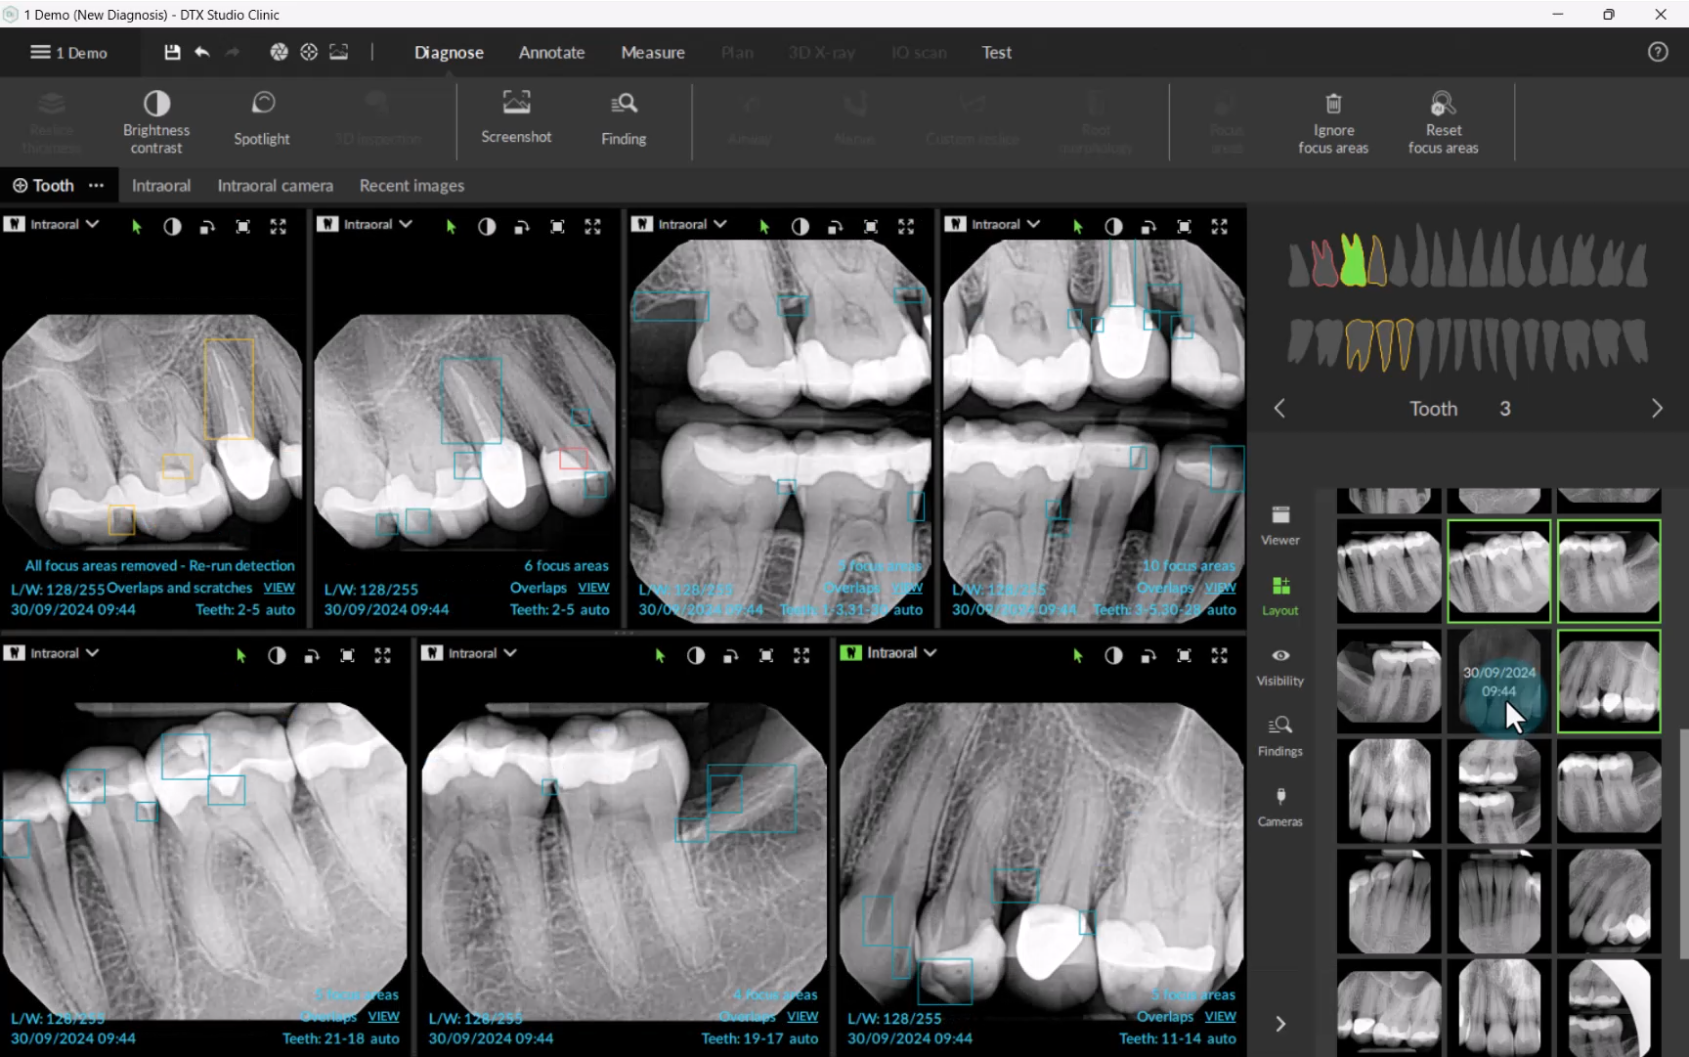Click Ignore focus areas

click(x=1333, y=122)
